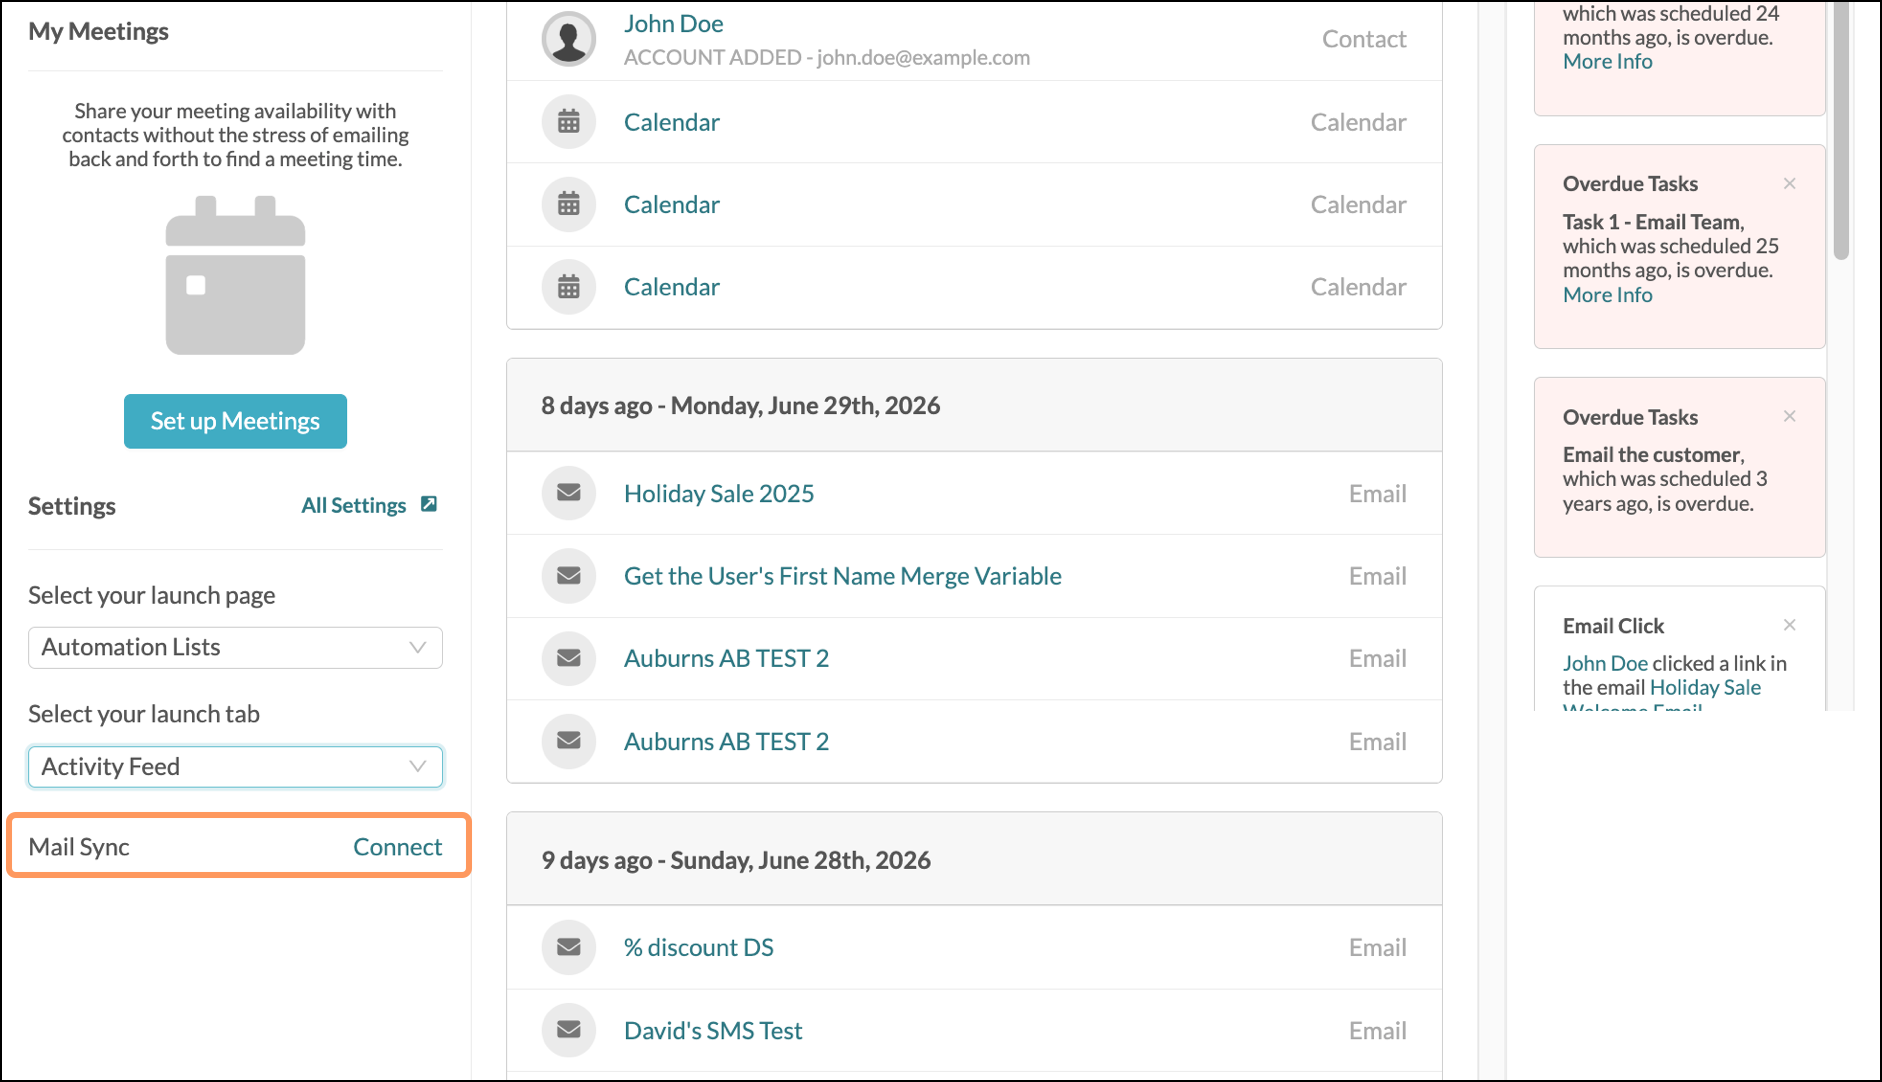Dismiss the Task 1 - Email Team overdue notification
The width and height of the screenshot is (1882, 1082).
click(1790, 183)
